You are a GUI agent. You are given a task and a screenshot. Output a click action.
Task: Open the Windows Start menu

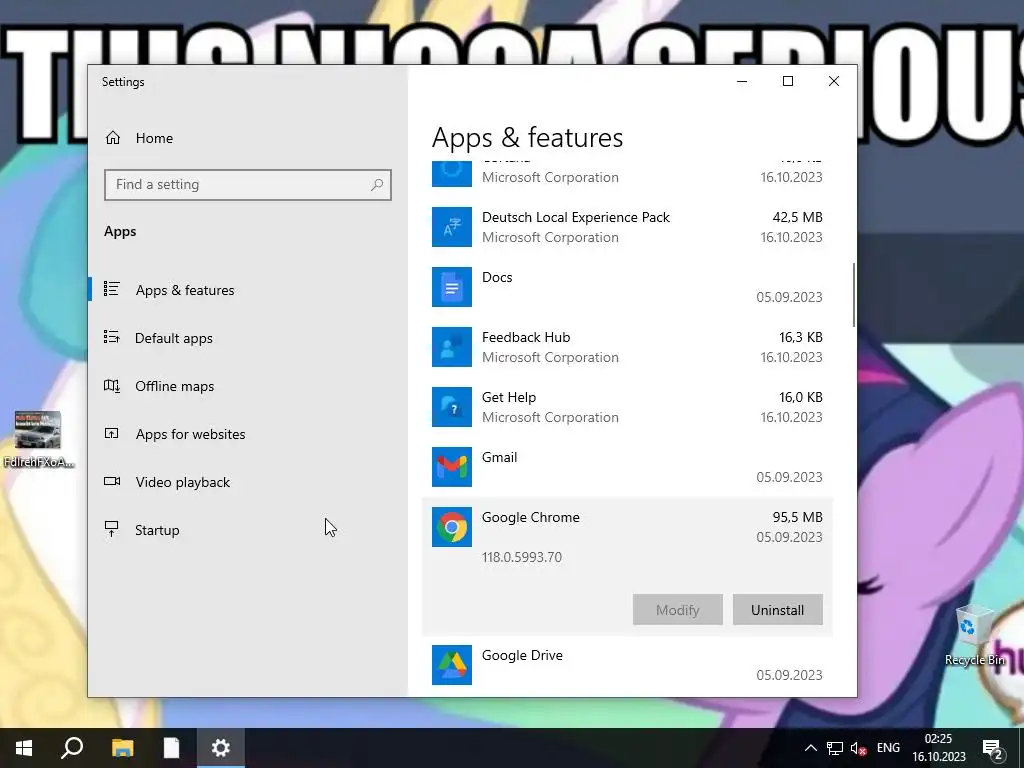24,748
